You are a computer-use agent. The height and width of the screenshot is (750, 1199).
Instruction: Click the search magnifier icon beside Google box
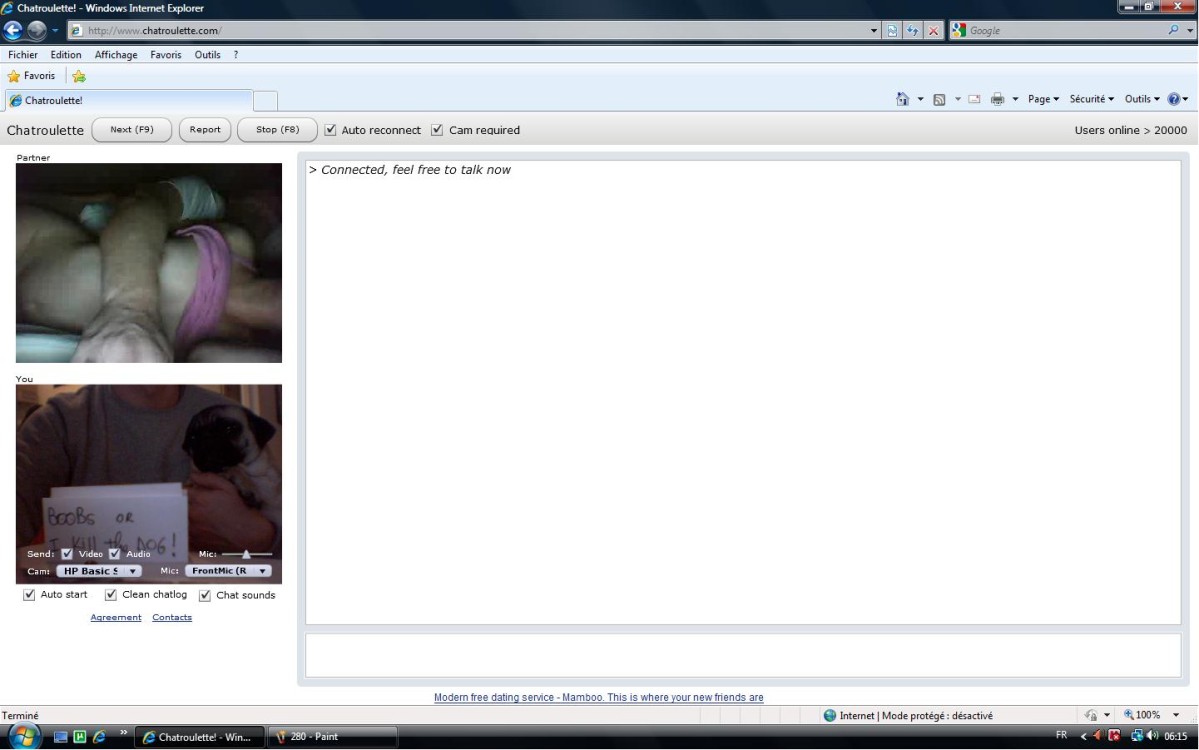(x=1174, y=30)
